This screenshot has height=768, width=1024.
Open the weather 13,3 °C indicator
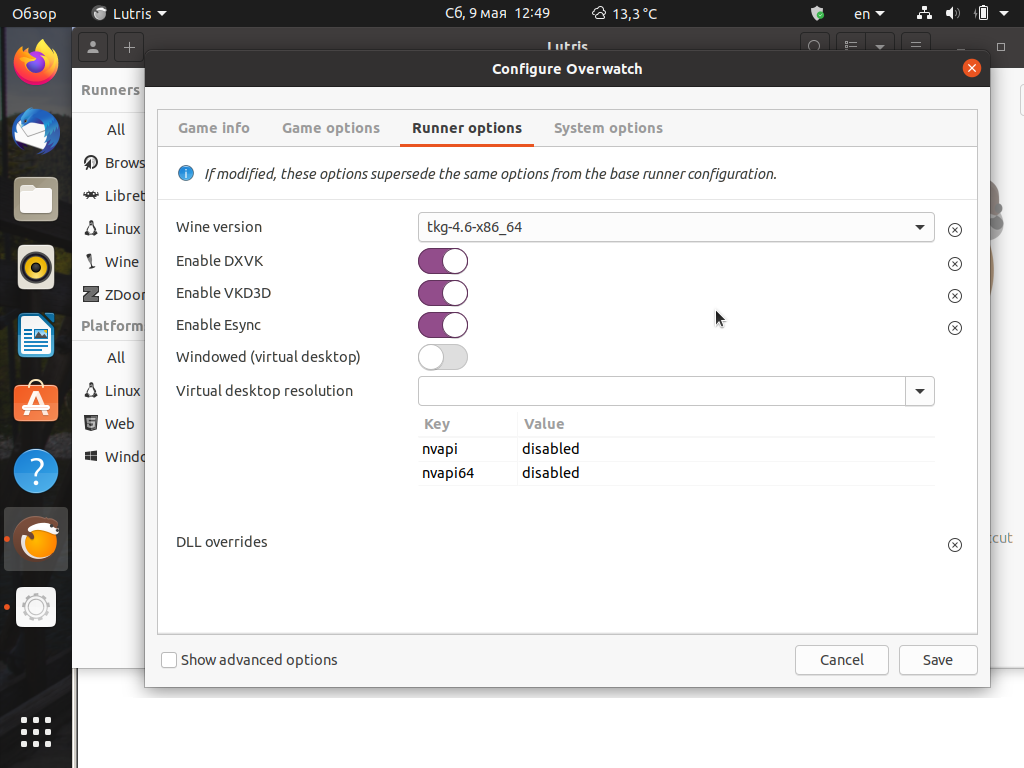624,13
